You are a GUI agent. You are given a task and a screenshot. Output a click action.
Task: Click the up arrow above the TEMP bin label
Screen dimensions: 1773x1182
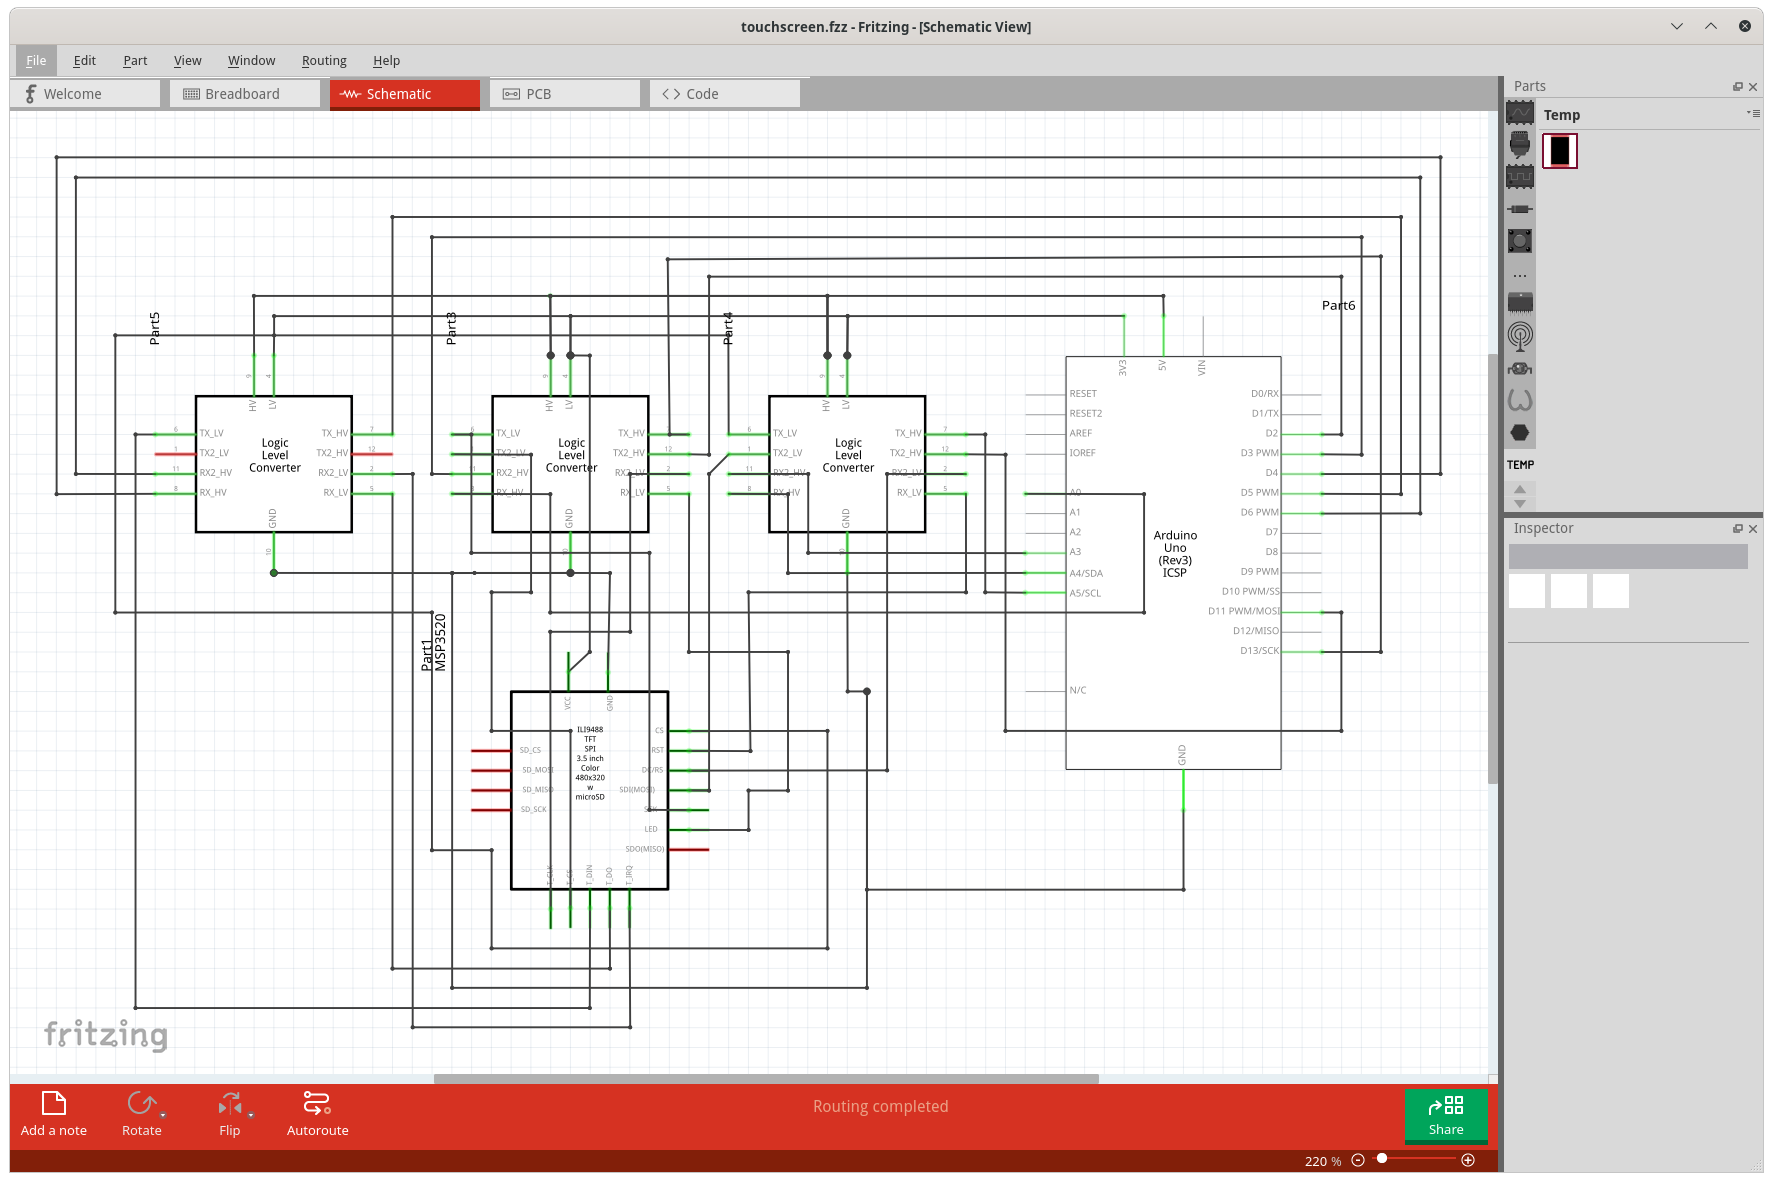tap(1520, 487)
